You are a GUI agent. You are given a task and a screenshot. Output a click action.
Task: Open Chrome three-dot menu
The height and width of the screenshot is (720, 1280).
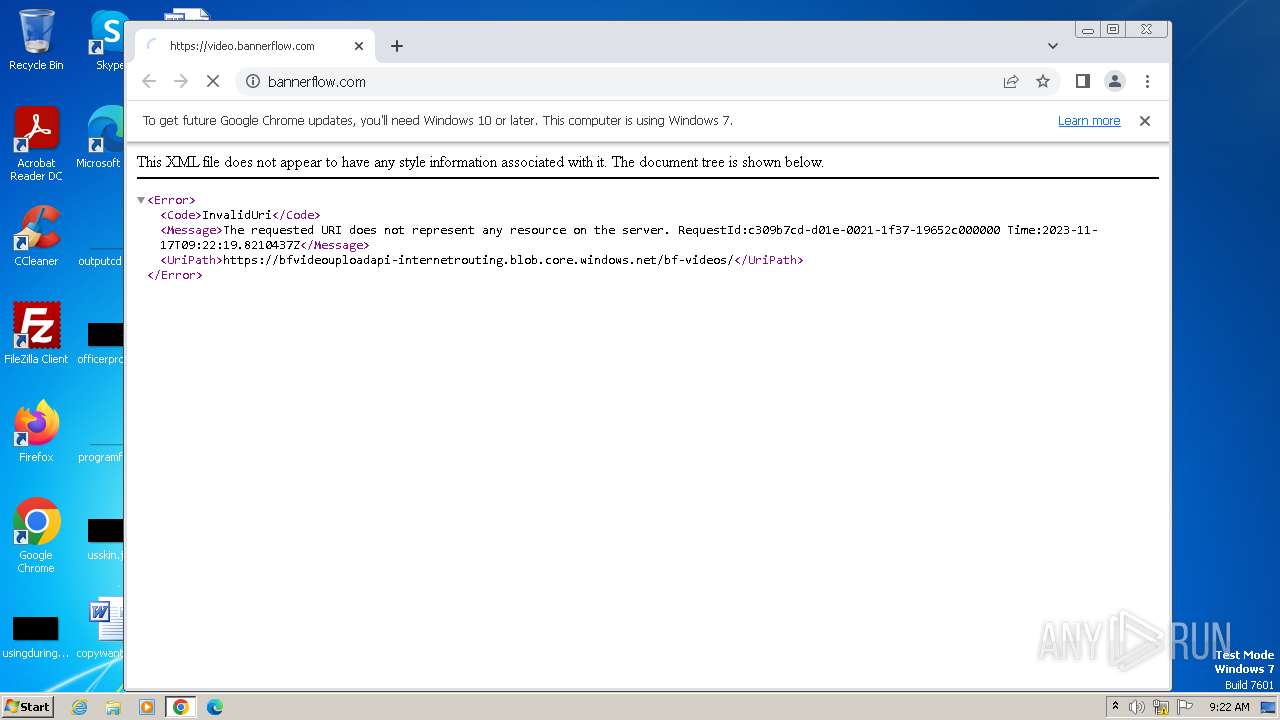1147,82
